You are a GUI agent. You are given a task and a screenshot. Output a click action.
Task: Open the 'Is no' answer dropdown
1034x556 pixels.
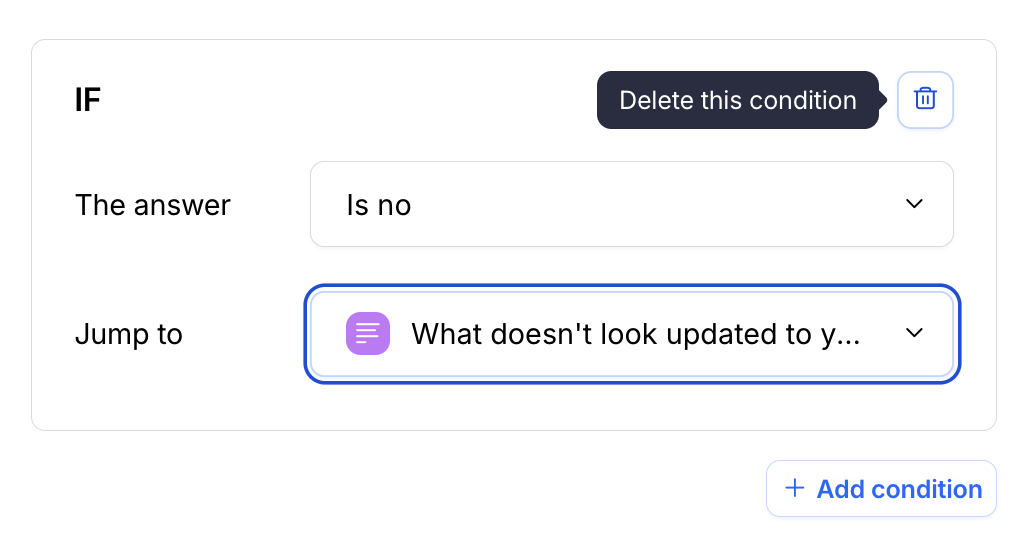[631, 204]
